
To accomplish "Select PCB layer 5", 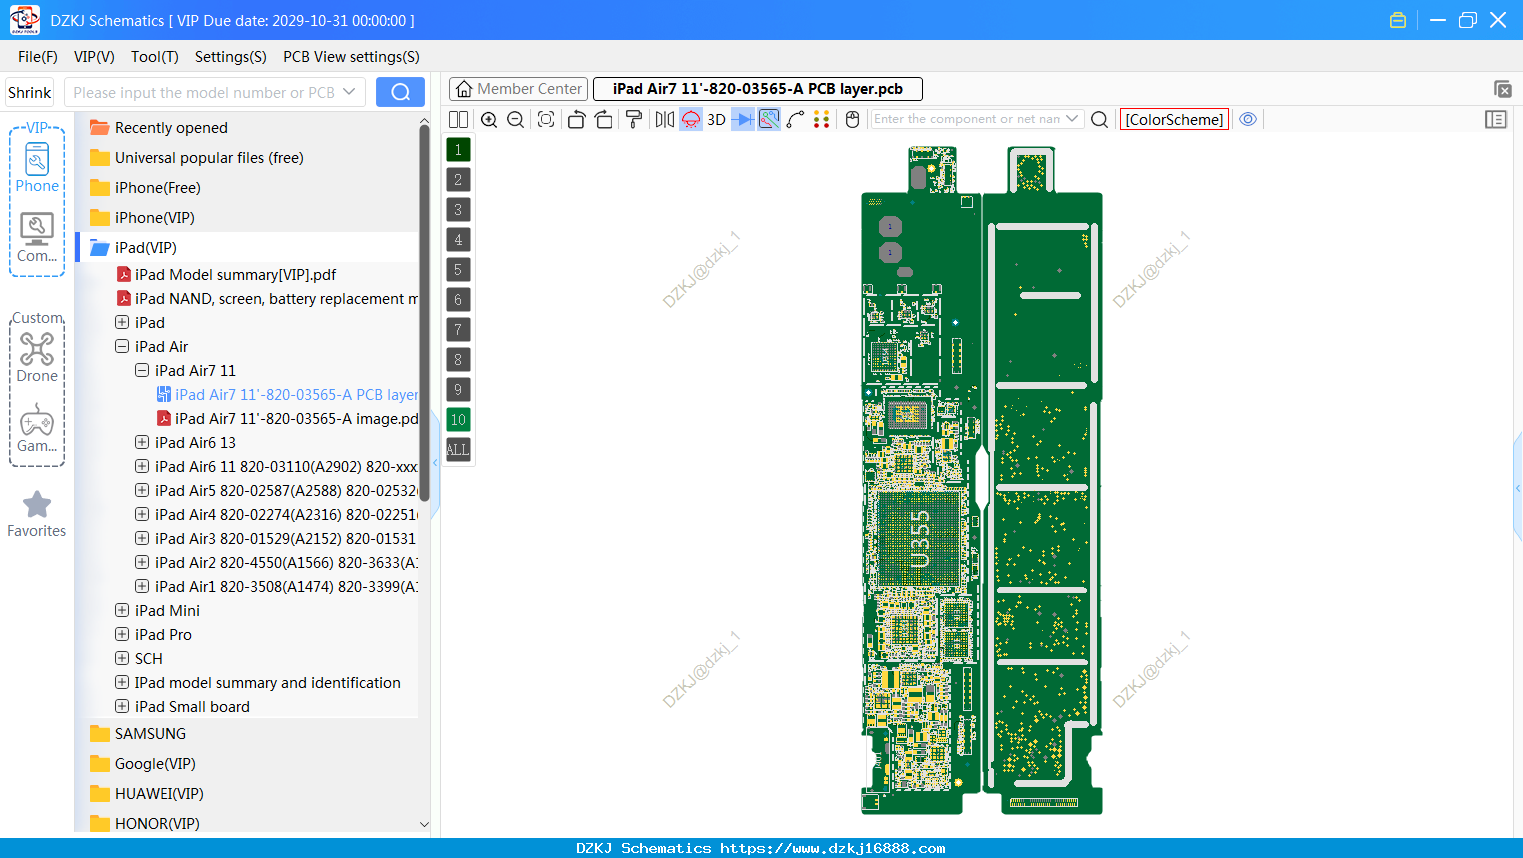I will coord(458,270).
